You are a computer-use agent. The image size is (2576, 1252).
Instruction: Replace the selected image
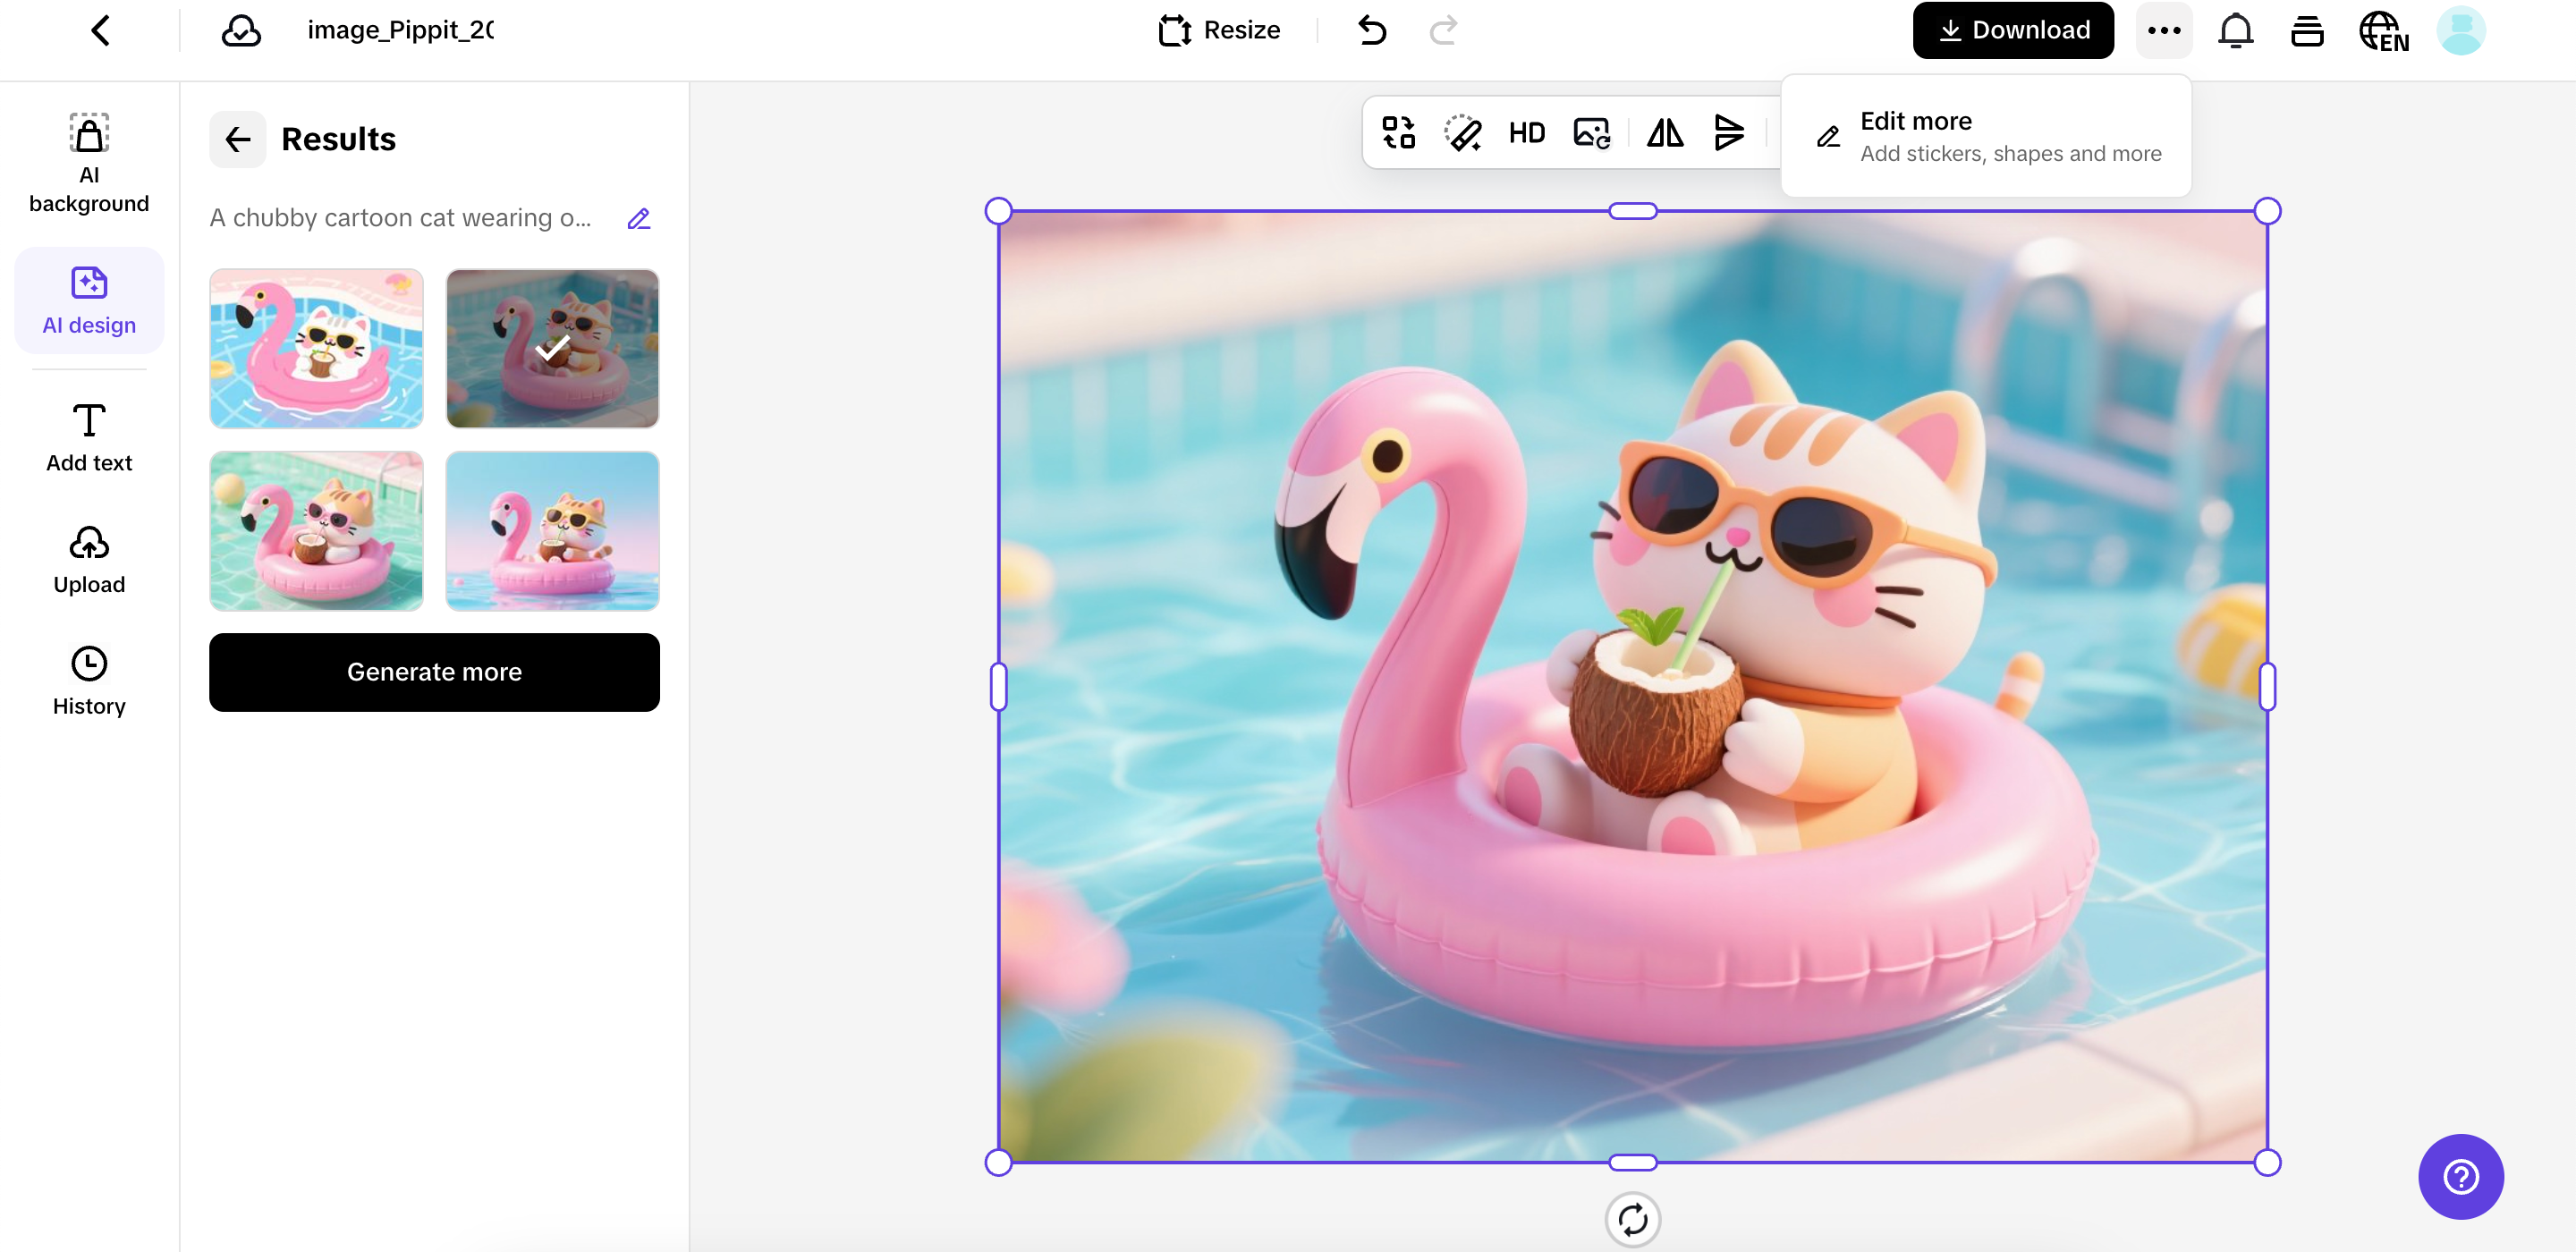pos(1591,132)
